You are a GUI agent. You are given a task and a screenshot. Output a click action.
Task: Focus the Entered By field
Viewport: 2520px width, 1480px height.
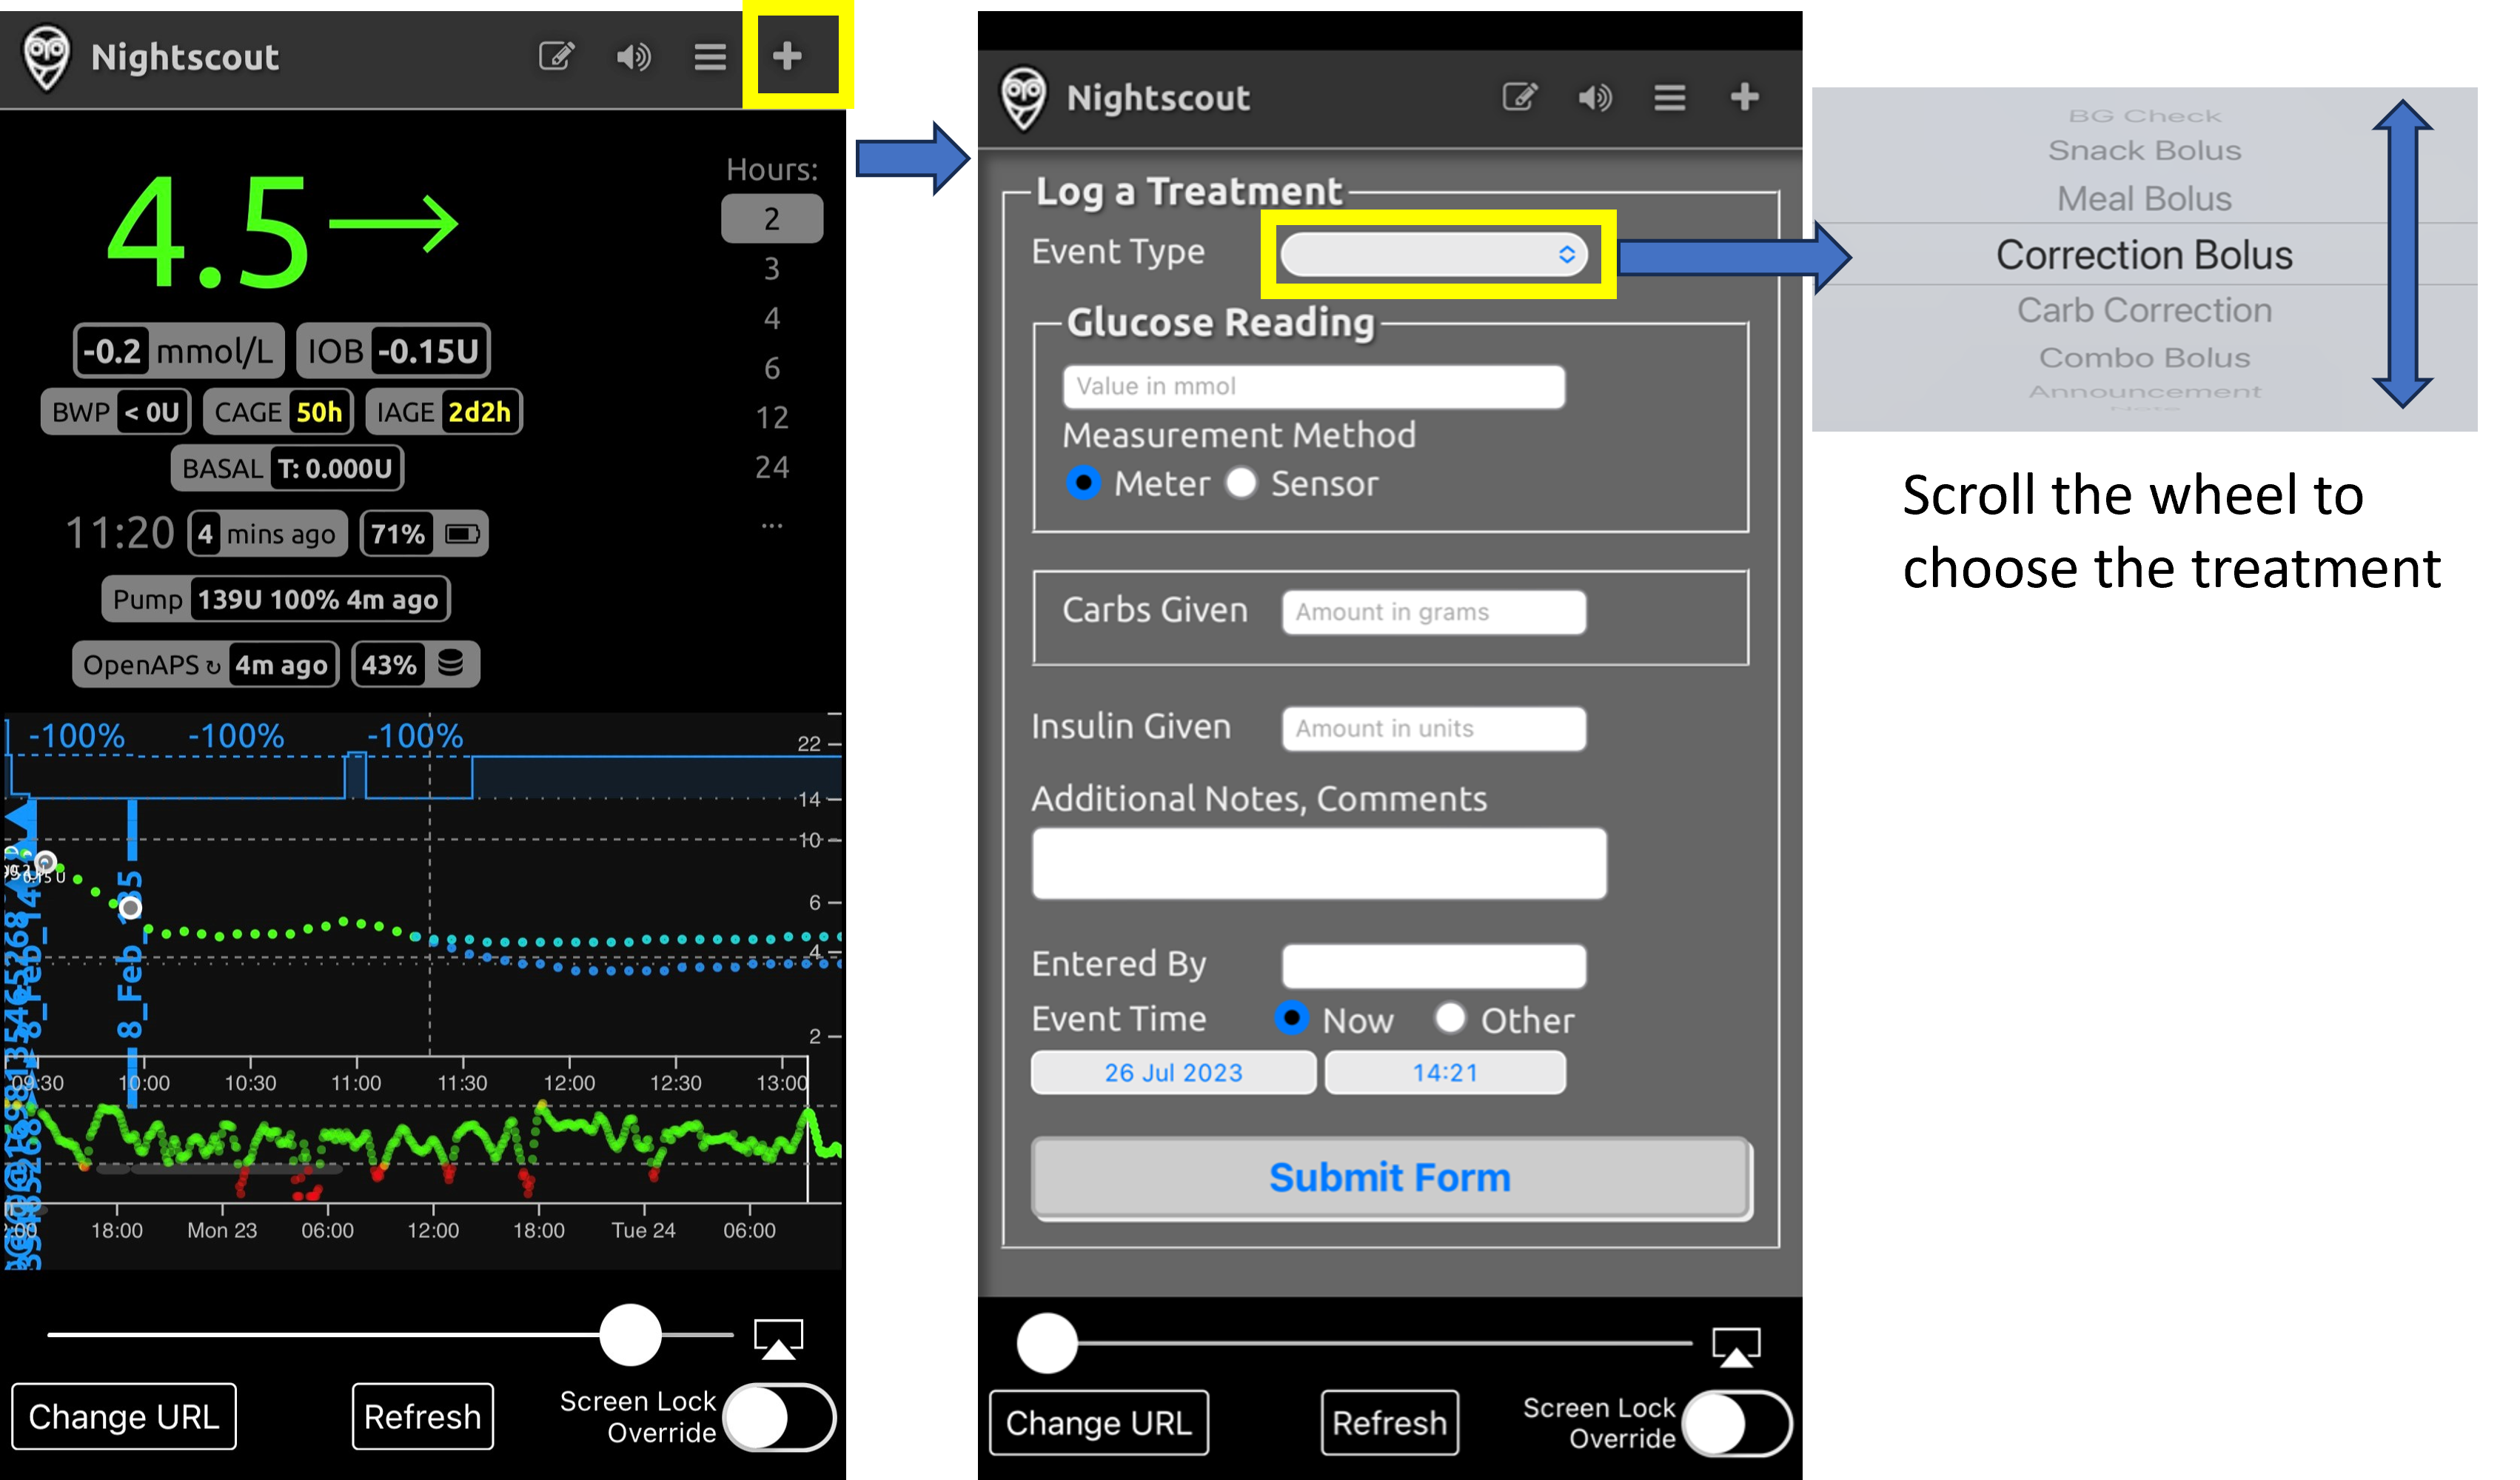[1434, 966]
